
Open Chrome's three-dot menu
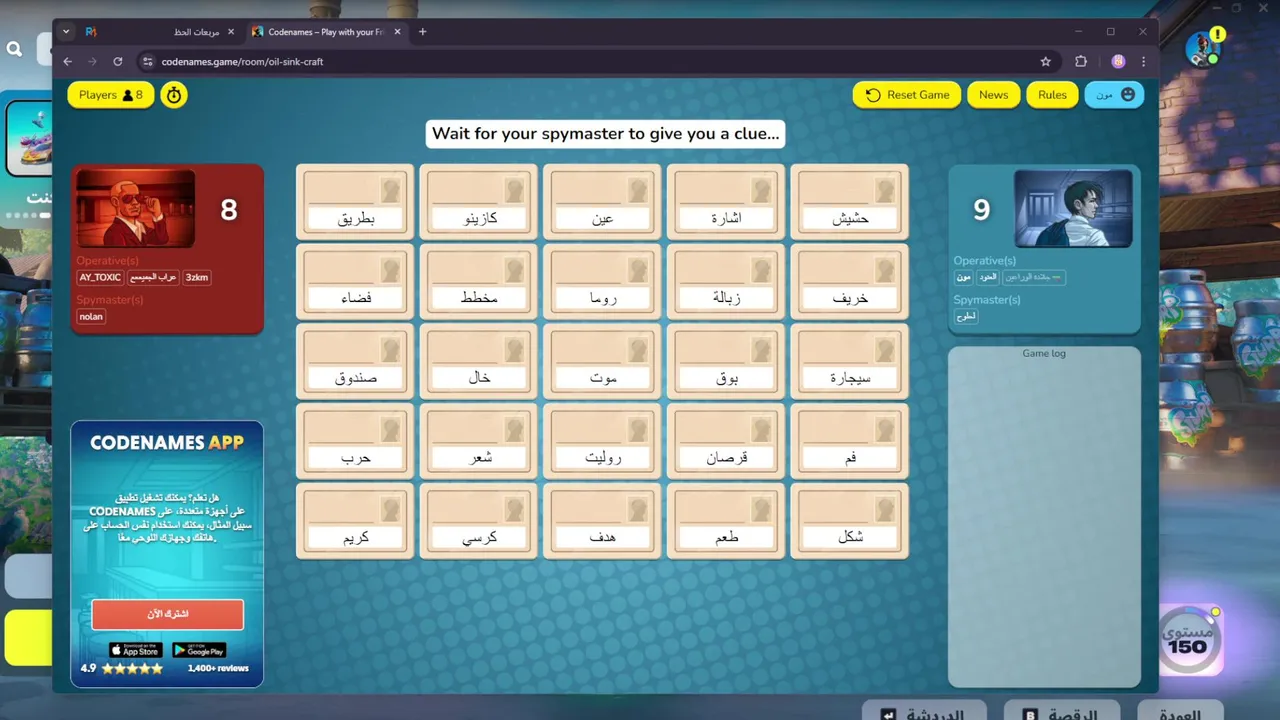coord(1144,61)
